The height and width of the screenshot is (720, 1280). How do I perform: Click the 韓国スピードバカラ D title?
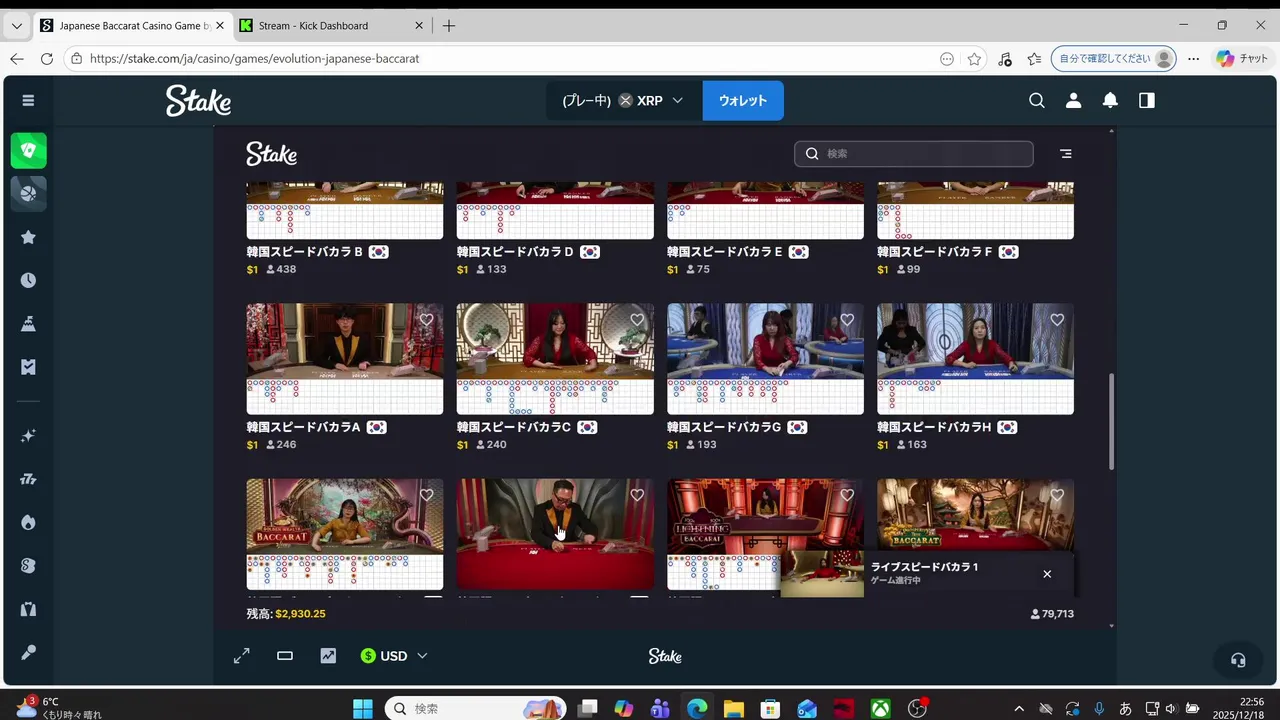click(516, 252)
